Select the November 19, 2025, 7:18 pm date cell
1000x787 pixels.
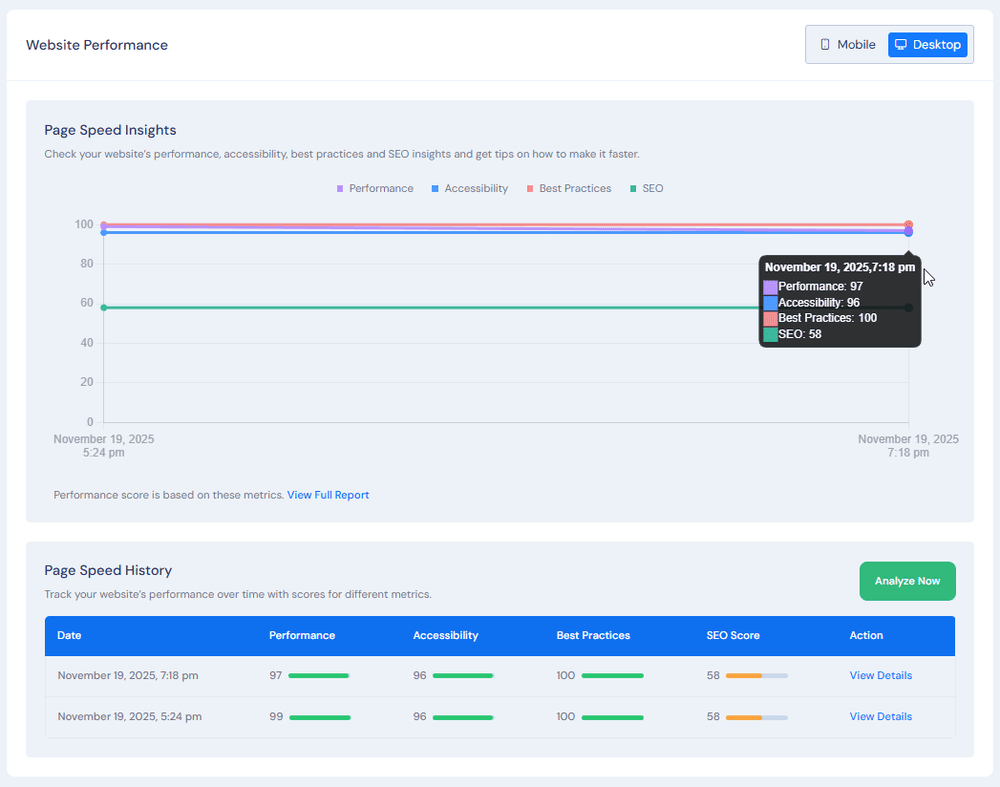pyautogui.click(x=128, y=675)
